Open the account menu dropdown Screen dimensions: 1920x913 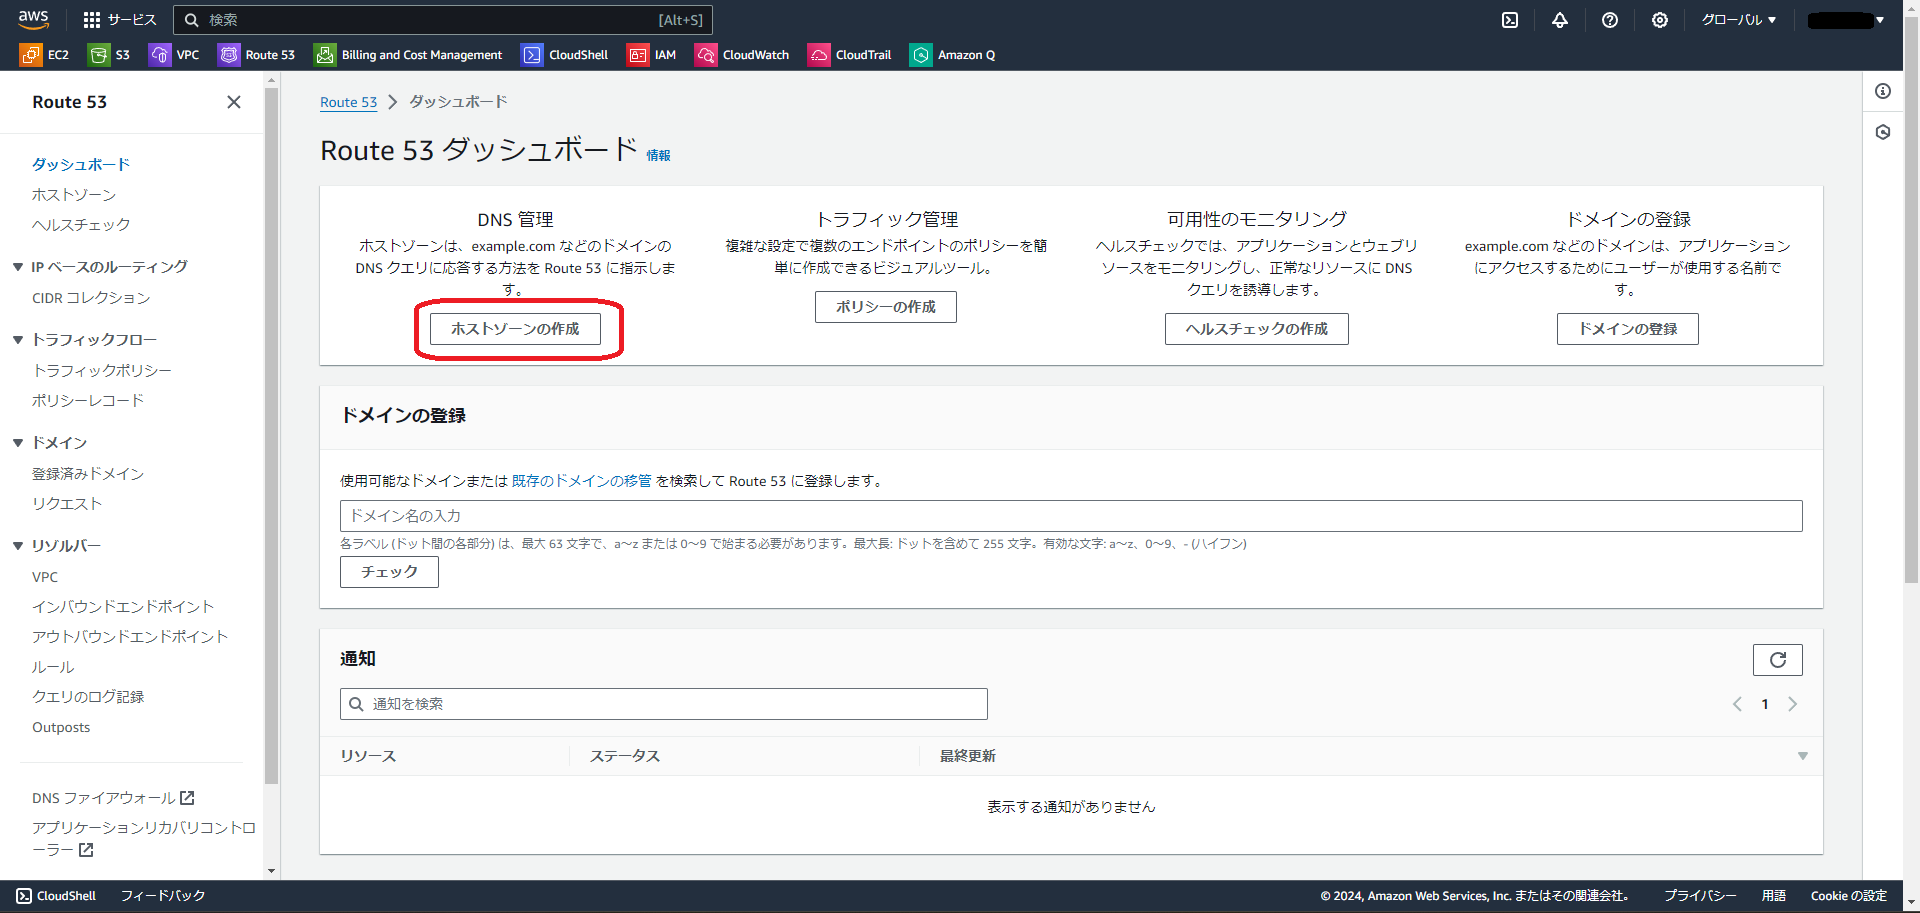point(1846,20)
